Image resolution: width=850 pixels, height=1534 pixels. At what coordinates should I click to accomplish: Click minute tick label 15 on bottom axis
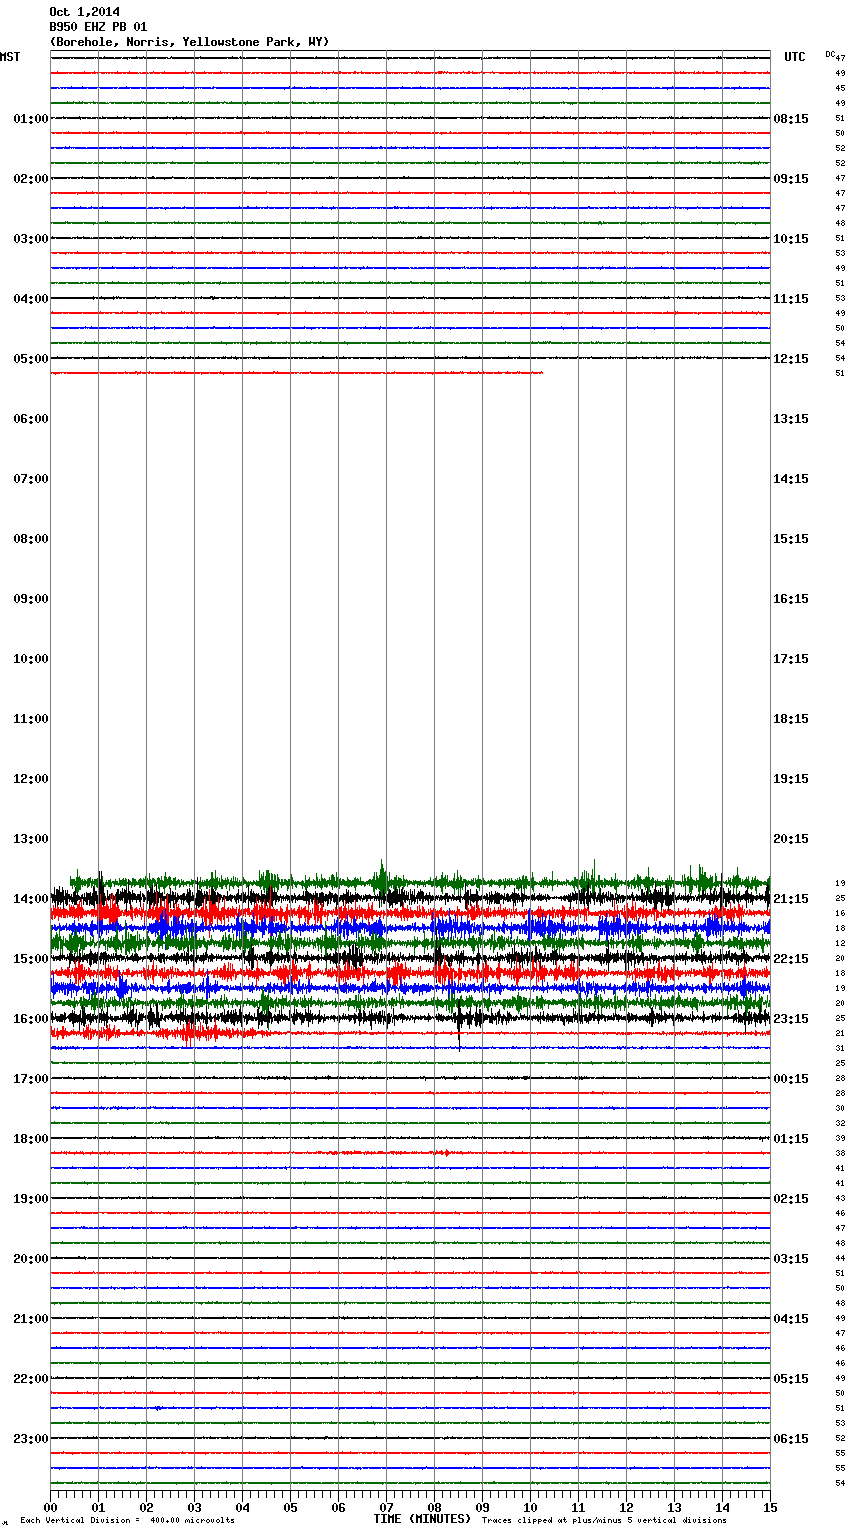(x=769, y=1507)
